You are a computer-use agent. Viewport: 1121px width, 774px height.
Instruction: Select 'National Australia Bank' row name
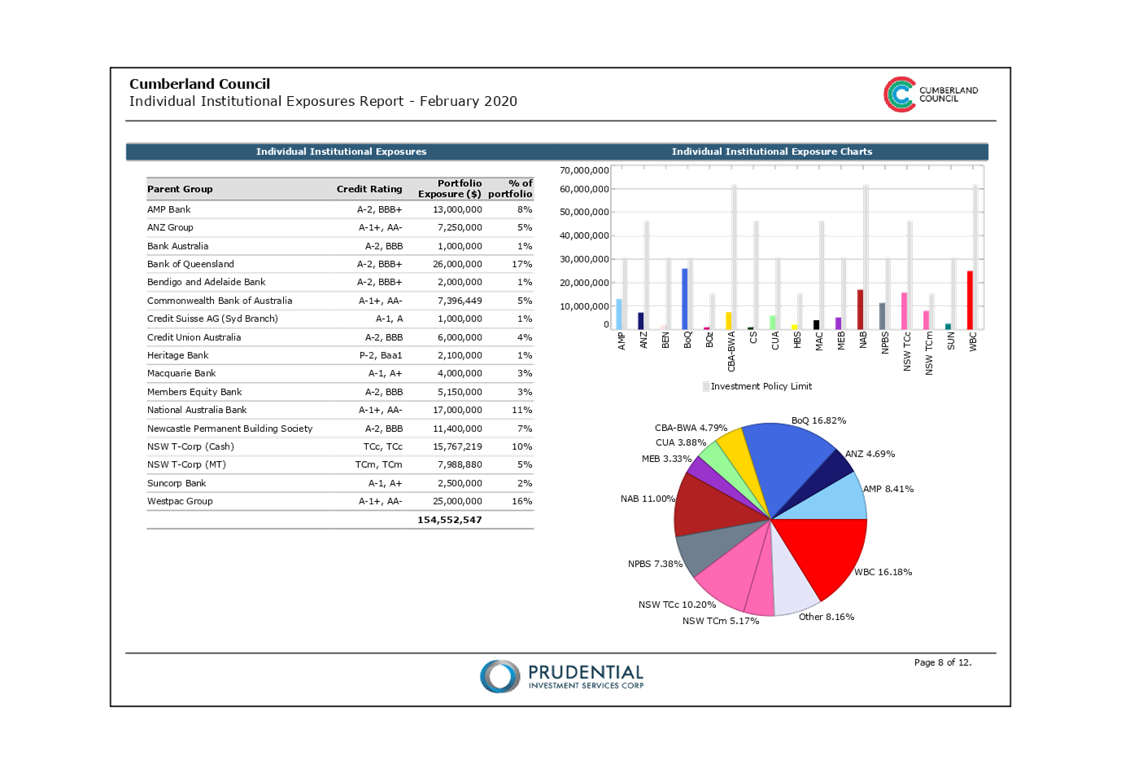coord(197,410)
